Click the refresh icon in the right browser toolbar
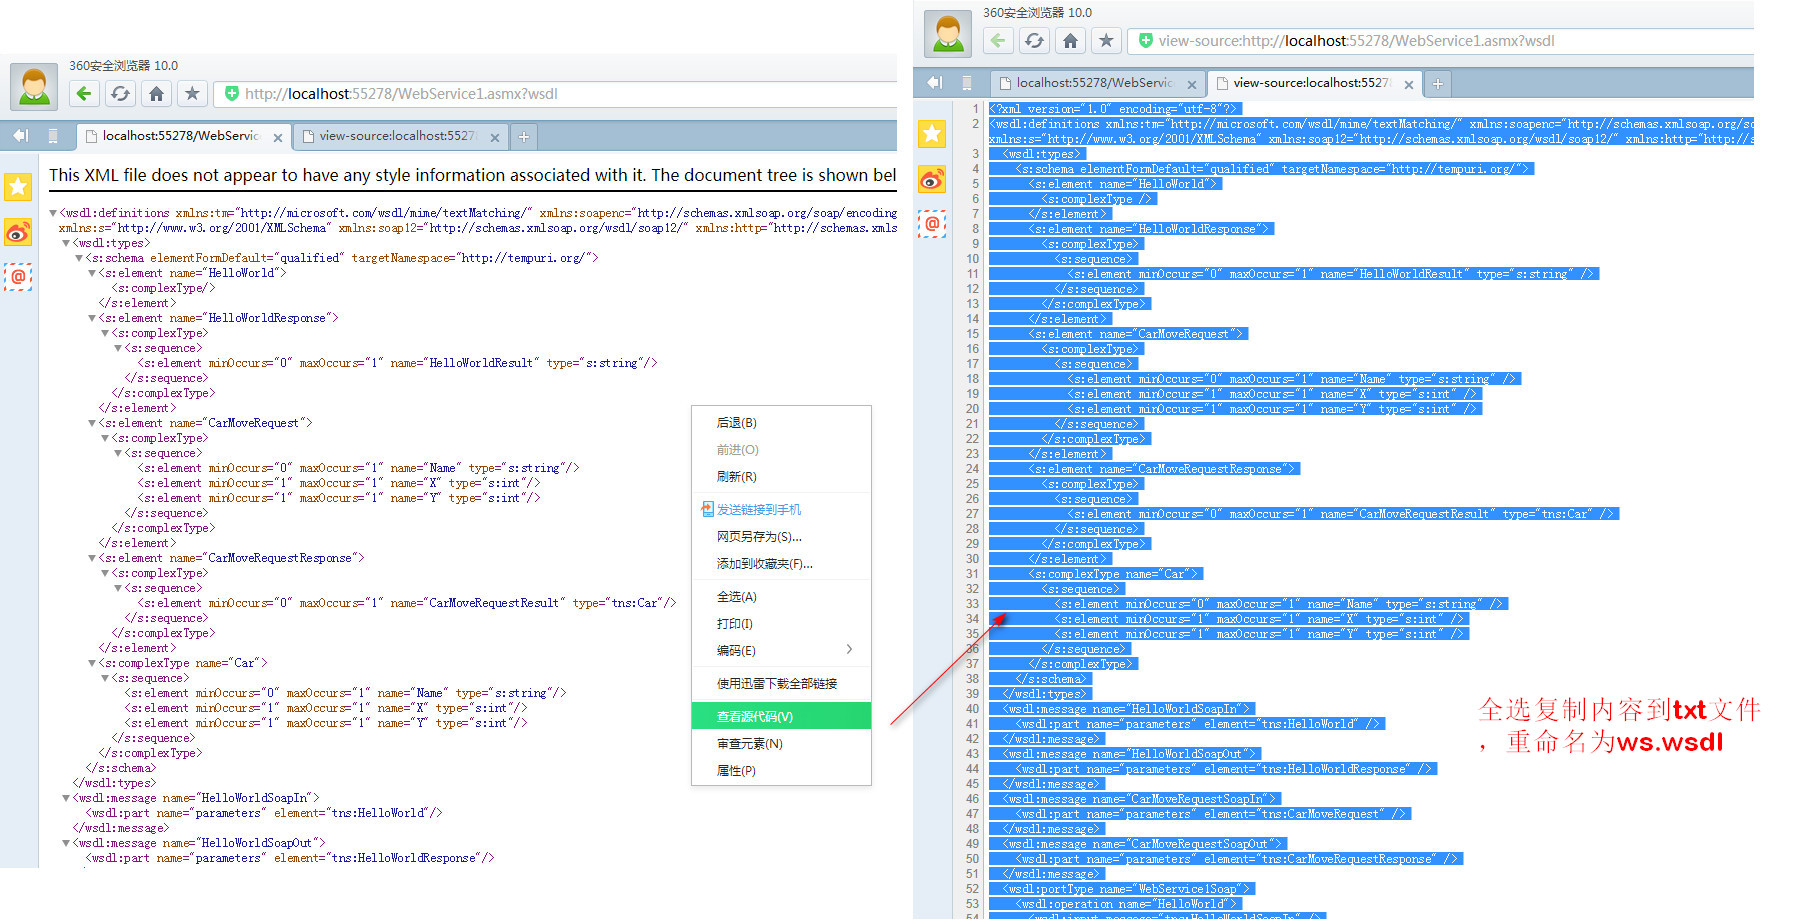1793x920 pixels. point(1034,41)
